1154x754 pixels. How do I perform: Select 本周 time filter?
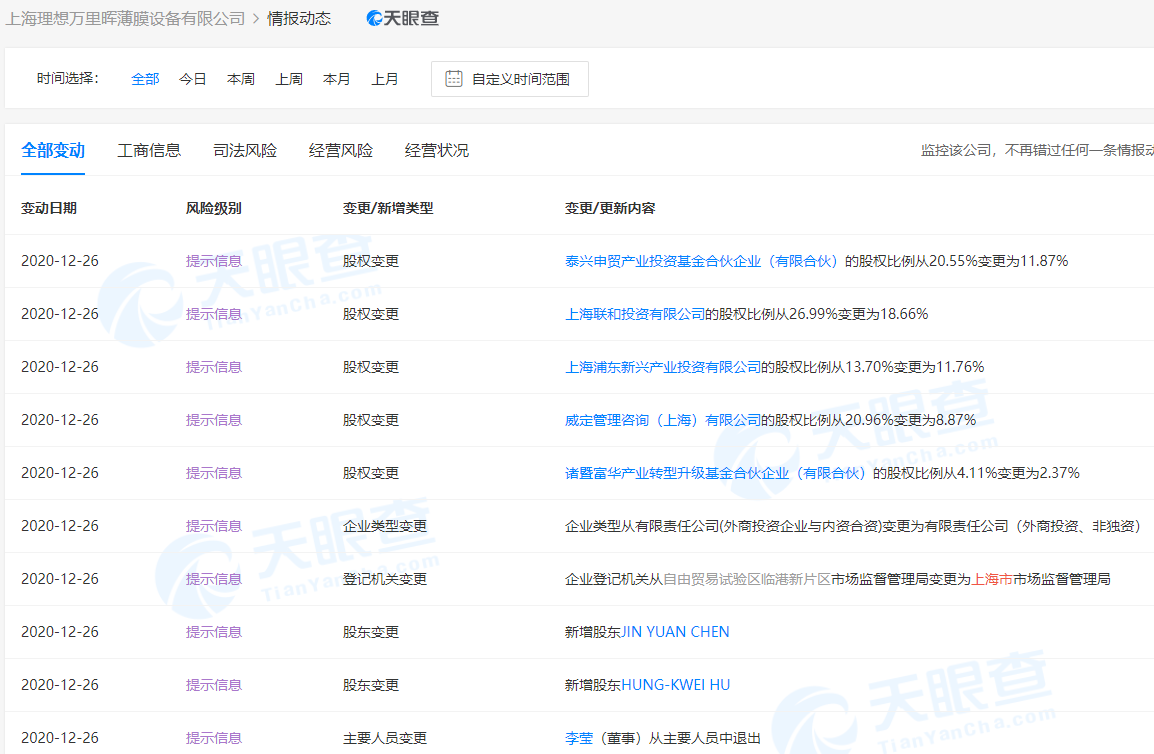click(241, 79)
